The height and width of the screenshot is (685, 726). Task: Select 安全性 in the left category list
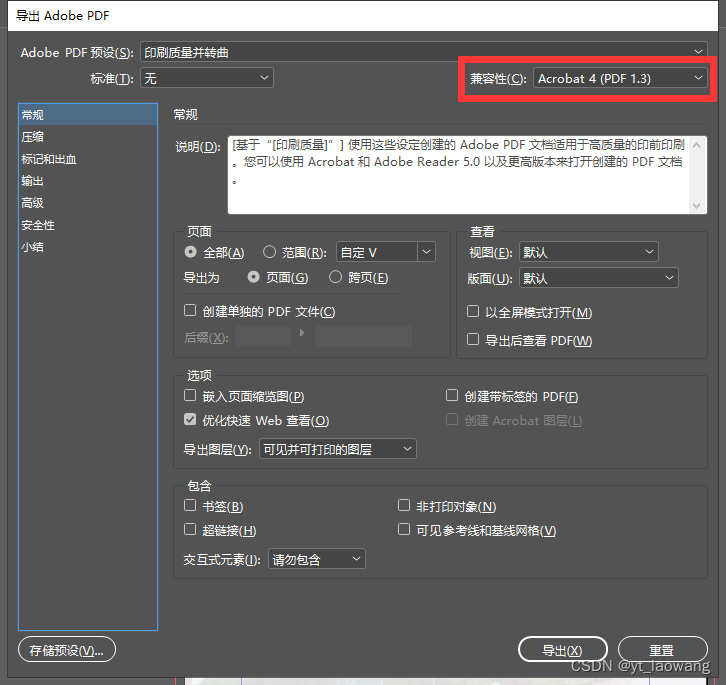(x=88, y=225)
